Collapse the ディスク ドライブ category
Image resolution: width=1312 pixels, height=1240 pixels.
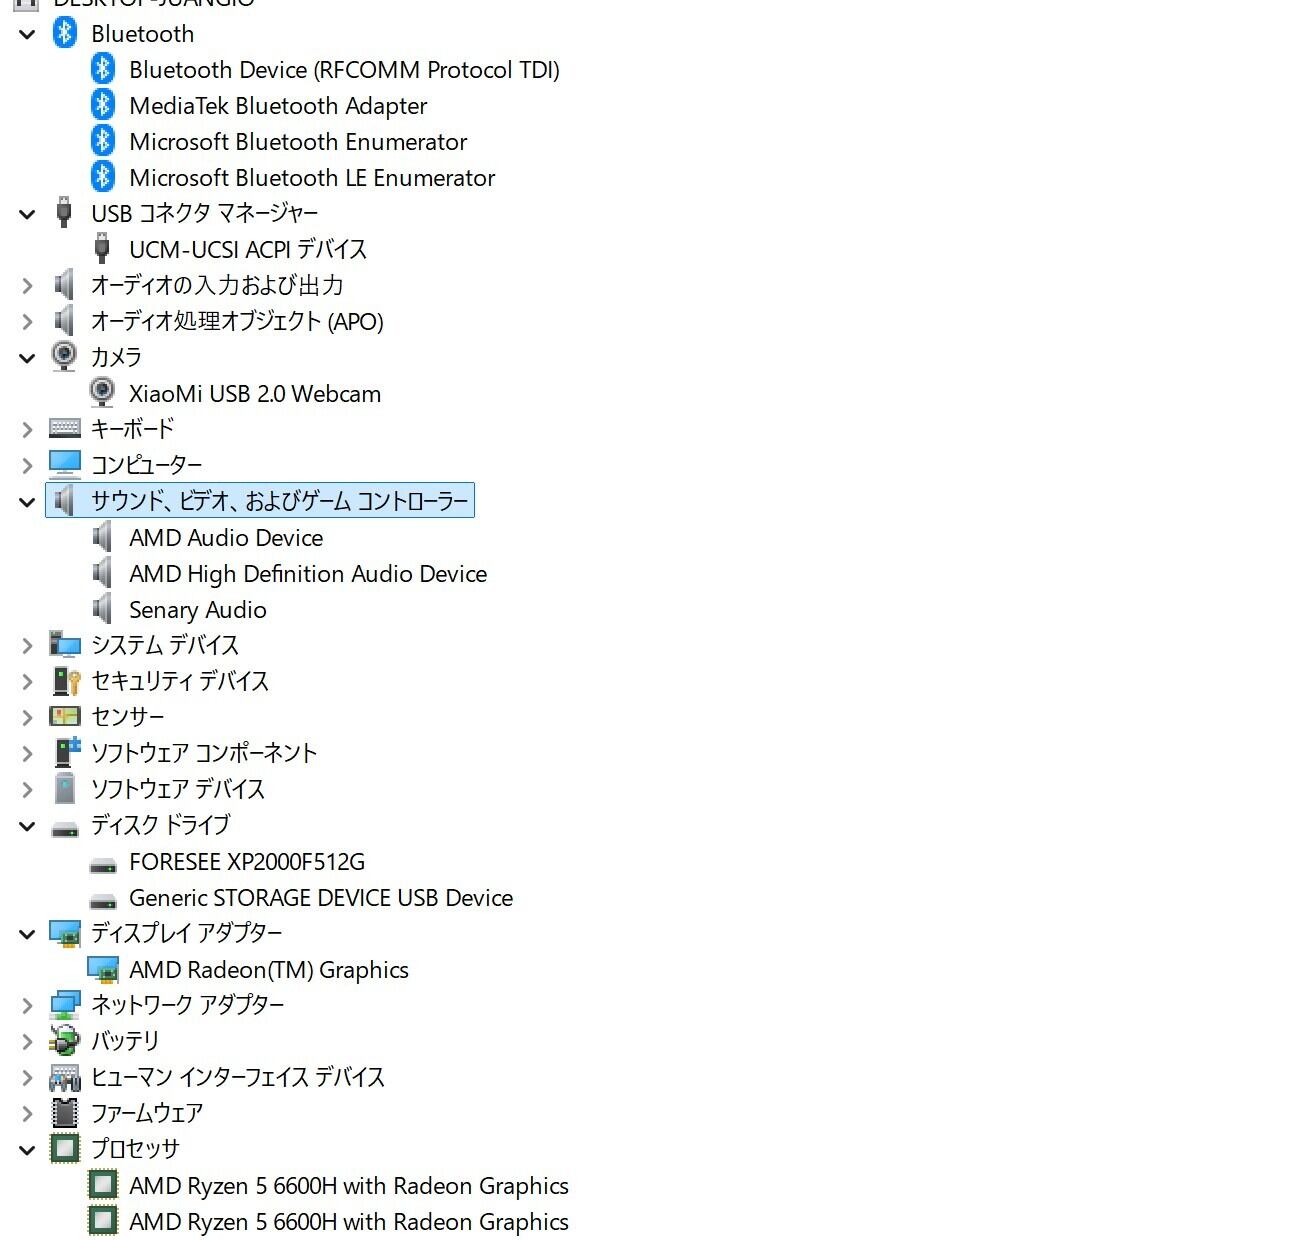coord(27,826)
